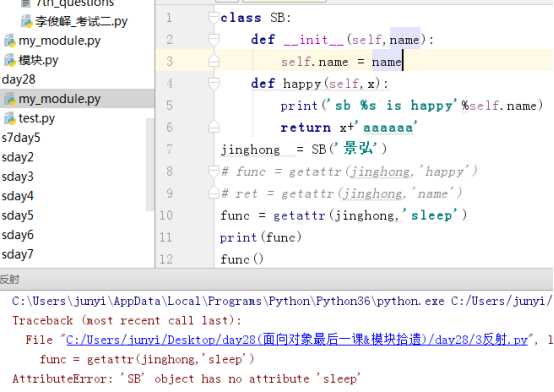Screen dimensions: 554x392
Task: Place cursor on 'class SB:' line
Action: [255, 17]
